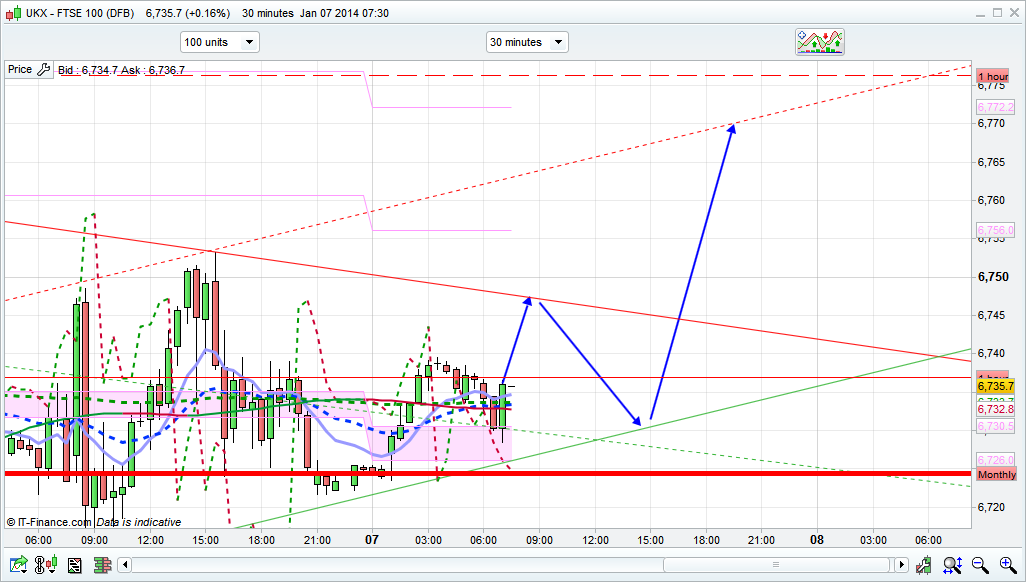The height and width of the screenshot is (582, 1026).
Task: Zoom out on the chart
Action: click(981, 566)
